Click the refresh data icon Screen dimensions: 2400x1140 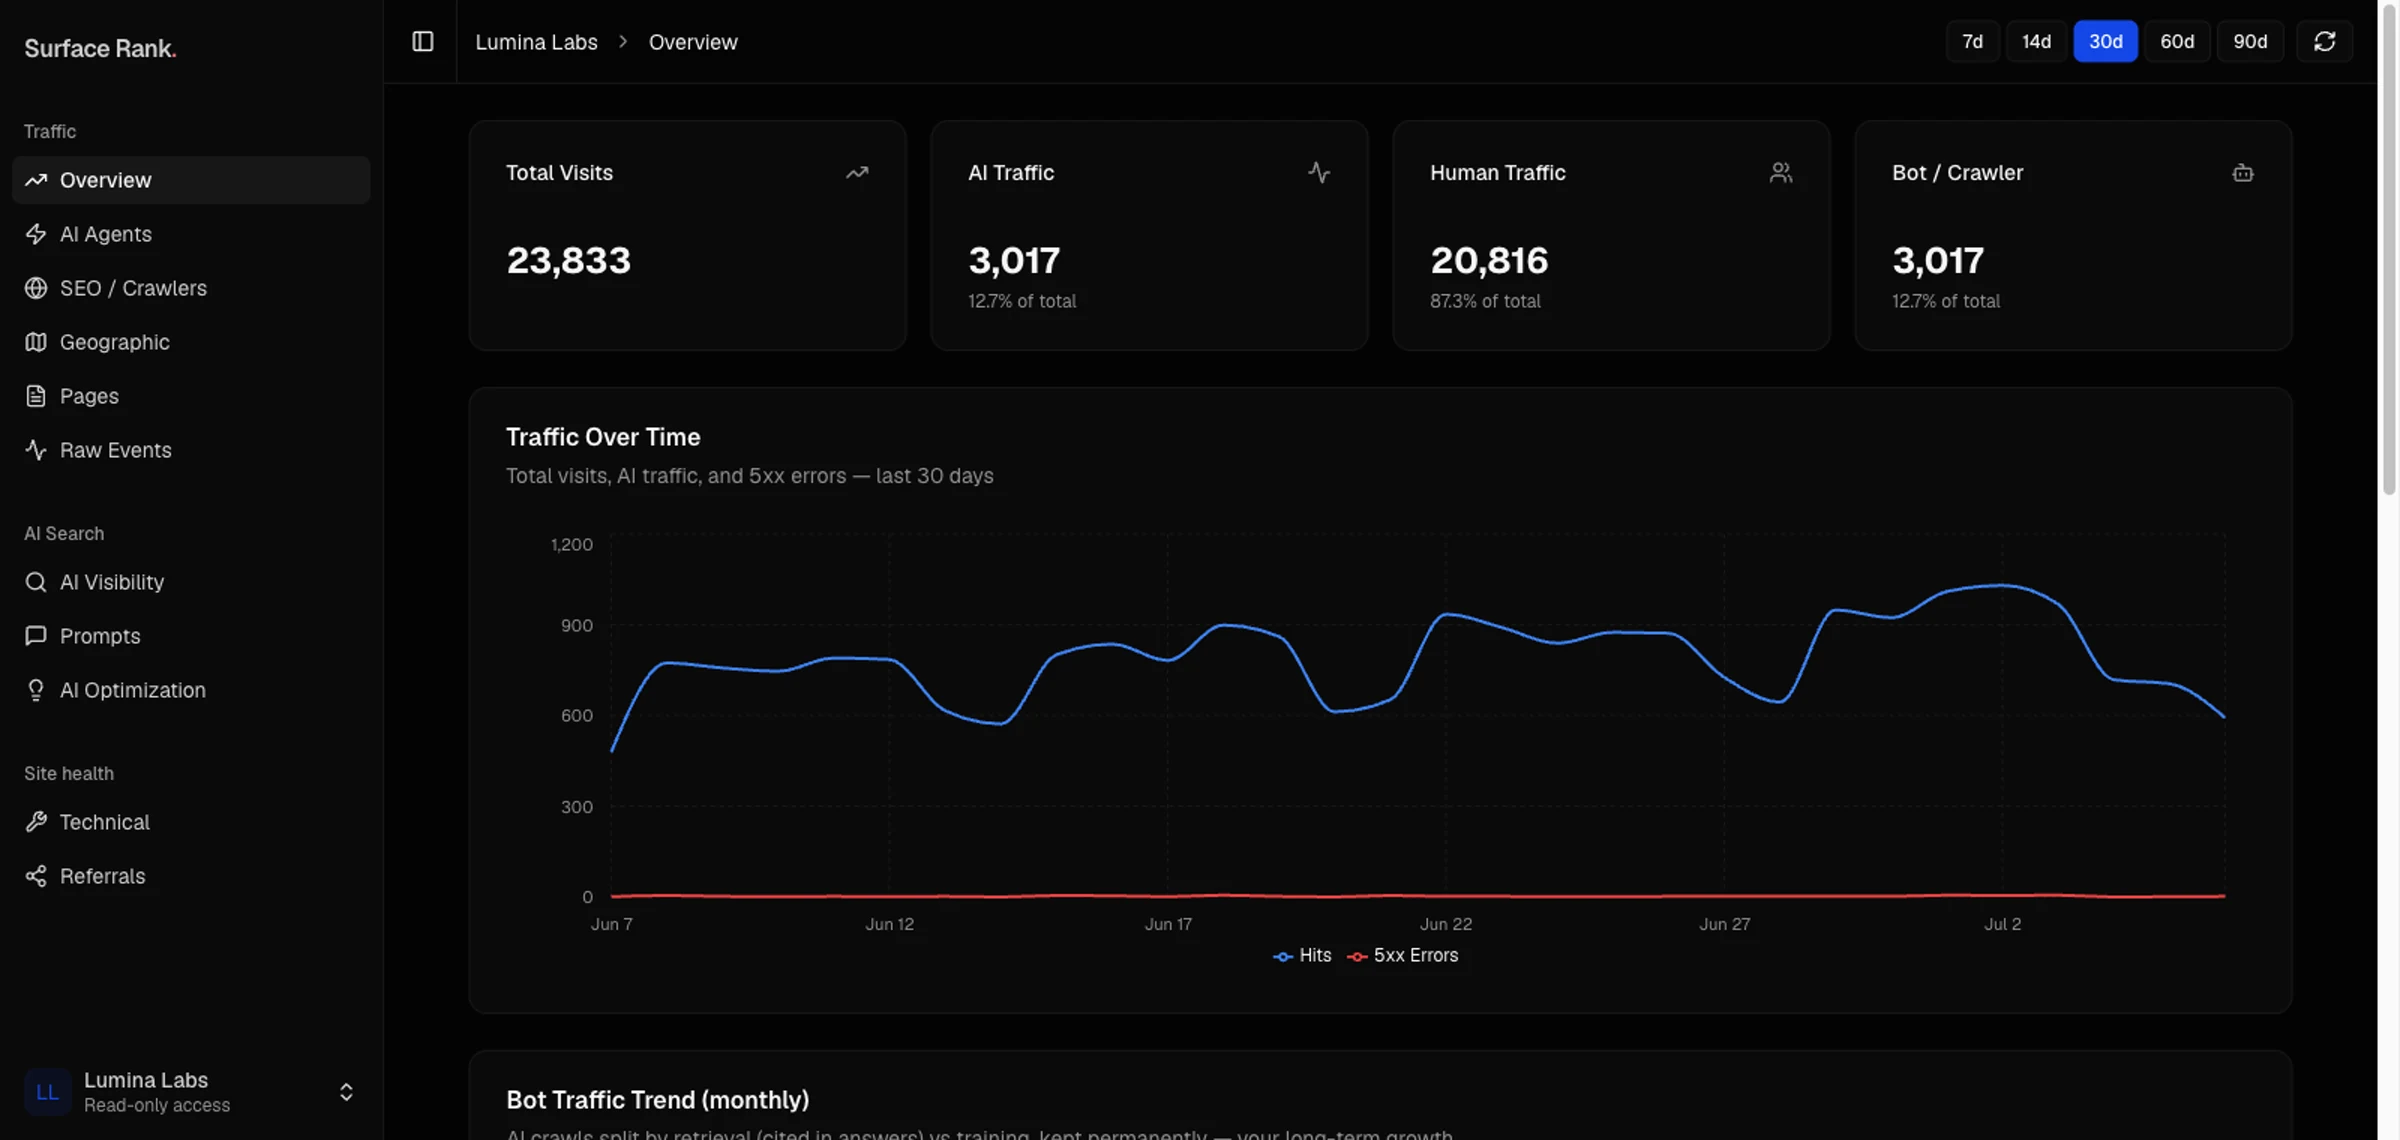coord(2324,41)
